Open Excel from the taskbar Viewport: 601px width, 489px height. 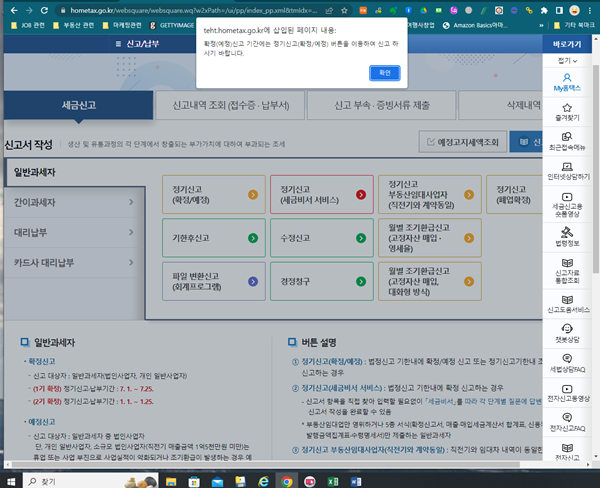click(333, 481)
